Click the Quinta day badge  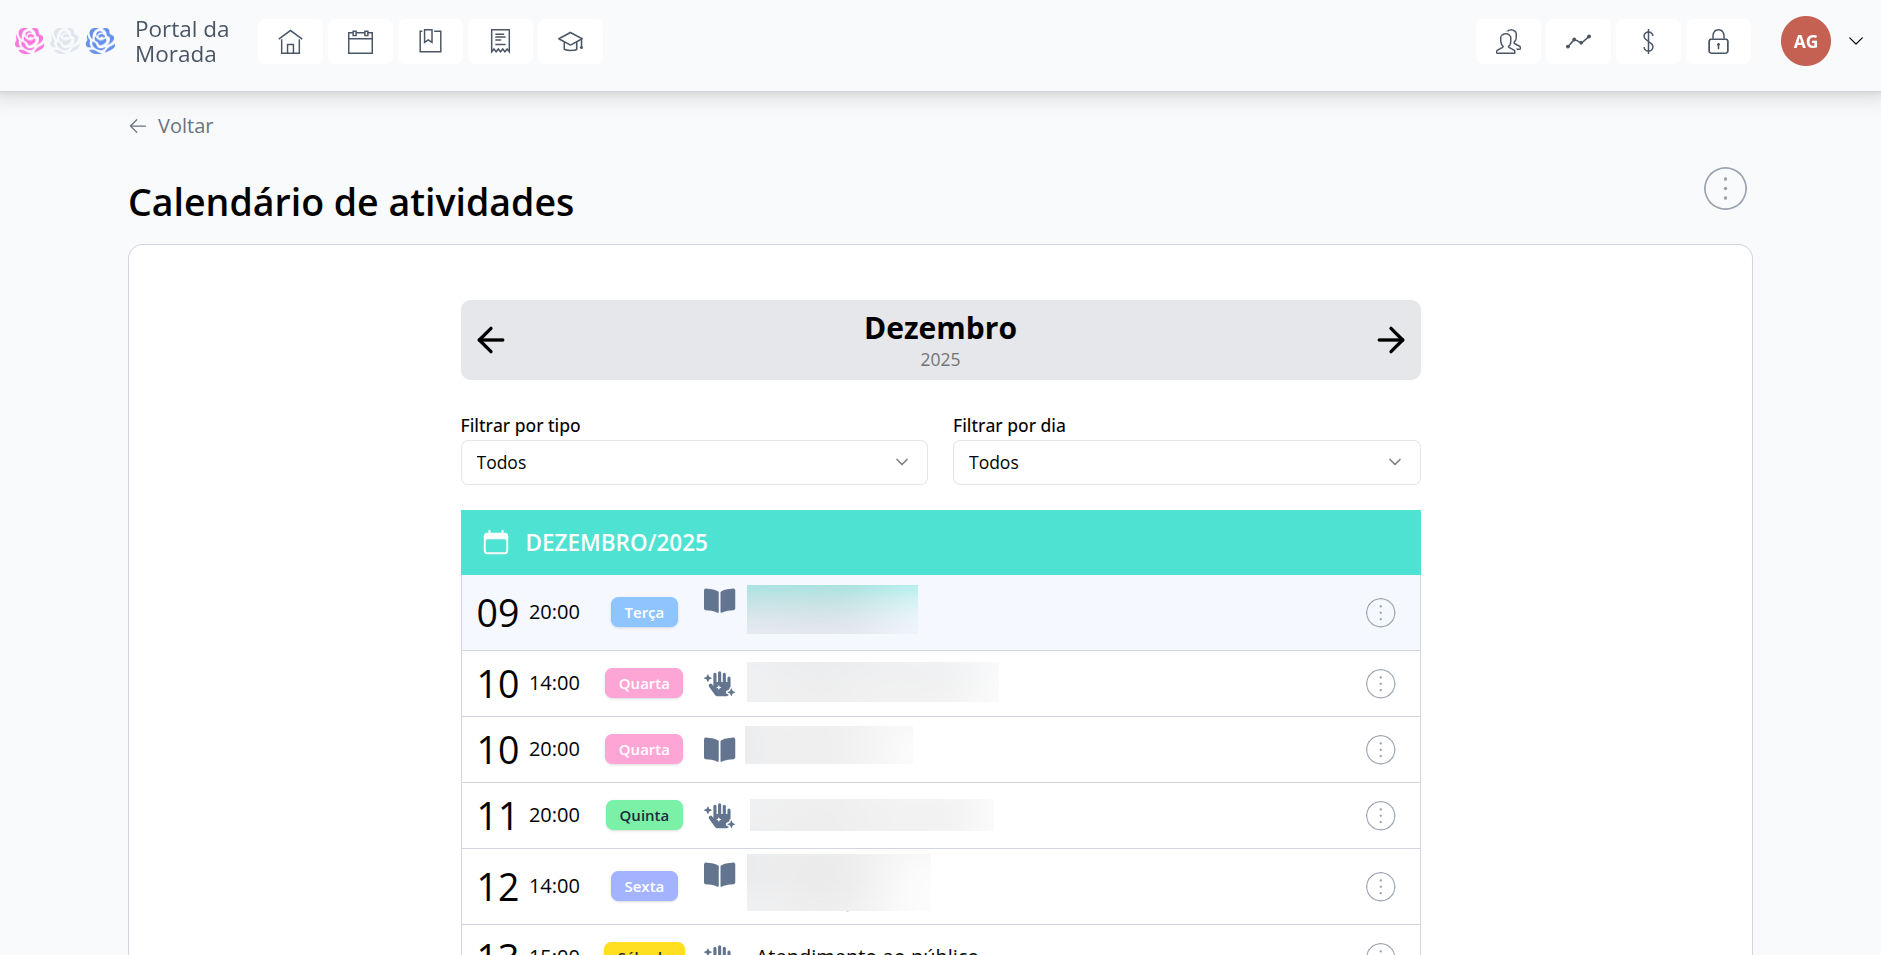(x=644, y=815)
